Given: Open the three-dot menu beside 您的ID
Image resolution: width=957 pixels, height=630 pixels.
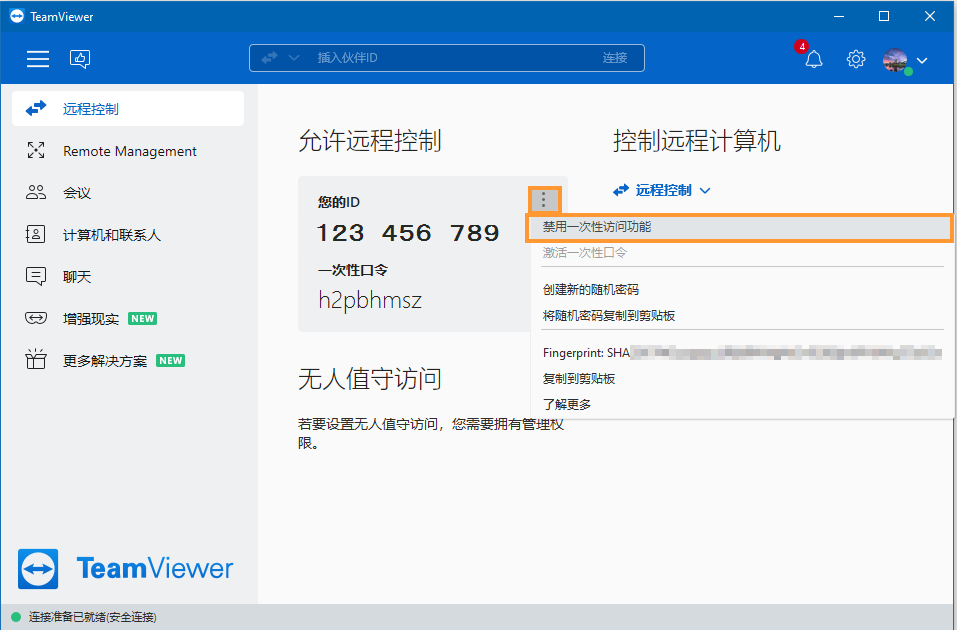Looking at the screenshot, I should coord(543,199).
